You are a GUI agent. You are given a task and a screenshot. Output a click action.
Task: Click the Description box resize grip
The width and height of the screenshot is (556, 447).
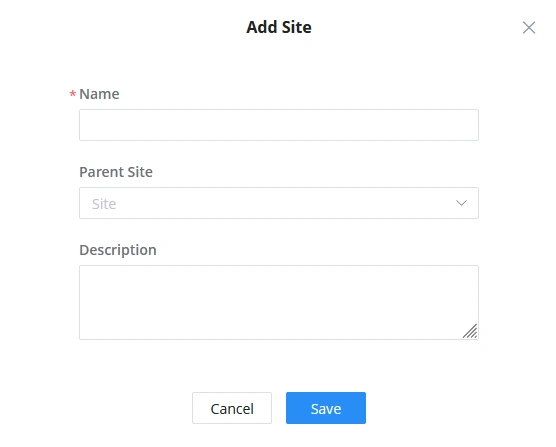(x=470, y=331)
